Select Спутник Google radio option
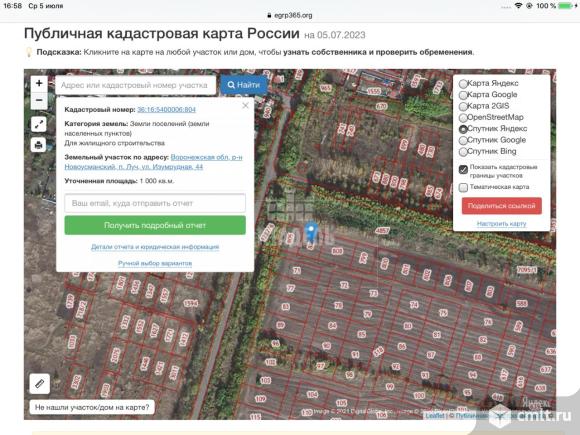This screenshot has width=580, height=435. (463, 141)
